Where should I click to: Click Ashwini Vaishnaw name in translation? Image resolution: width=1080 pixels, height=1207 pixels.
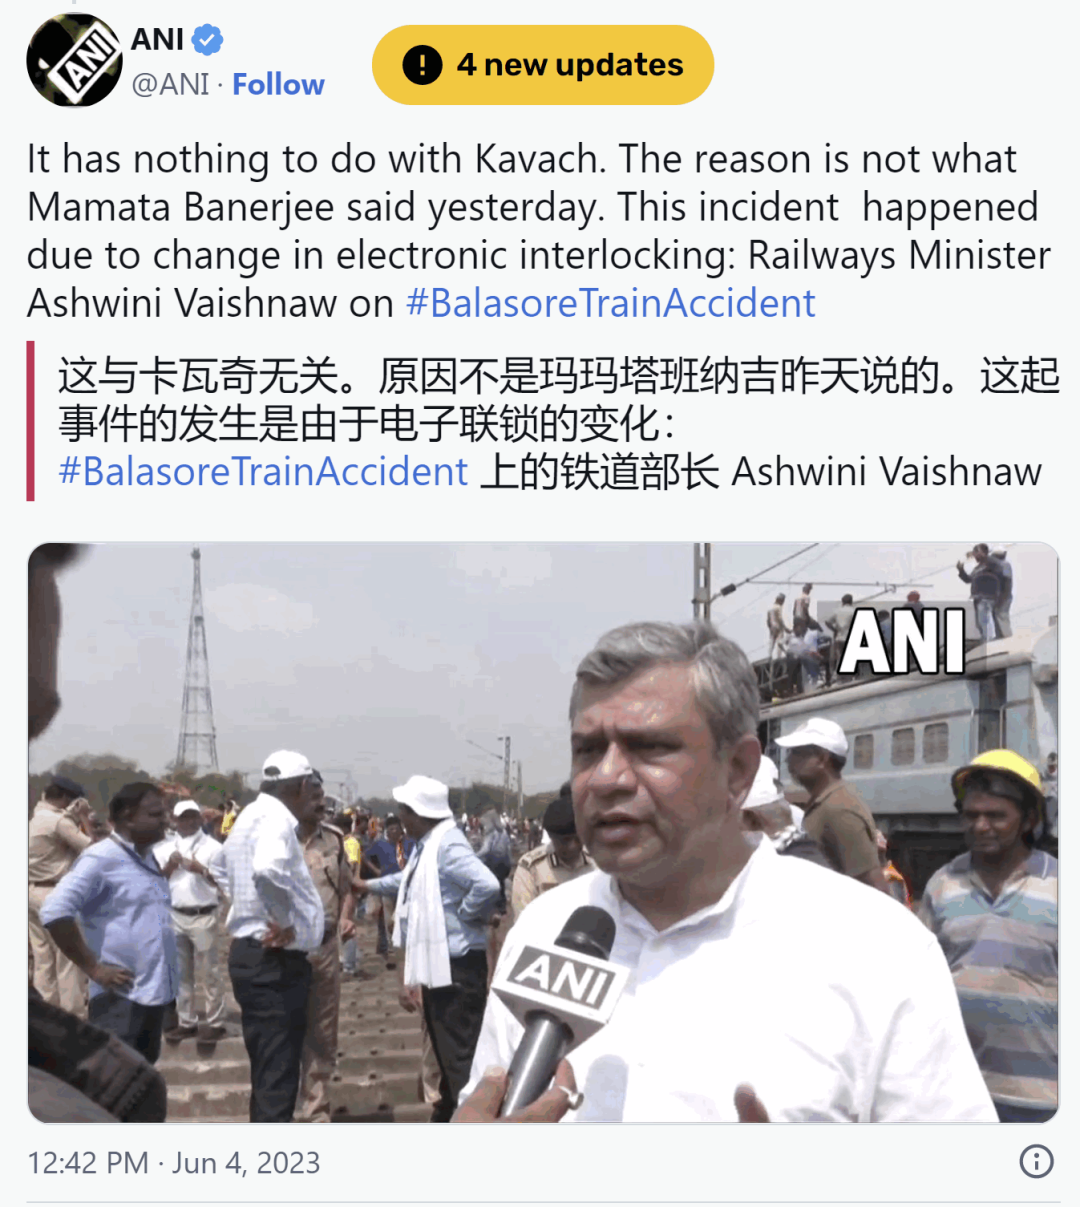[x=887, y=471]
